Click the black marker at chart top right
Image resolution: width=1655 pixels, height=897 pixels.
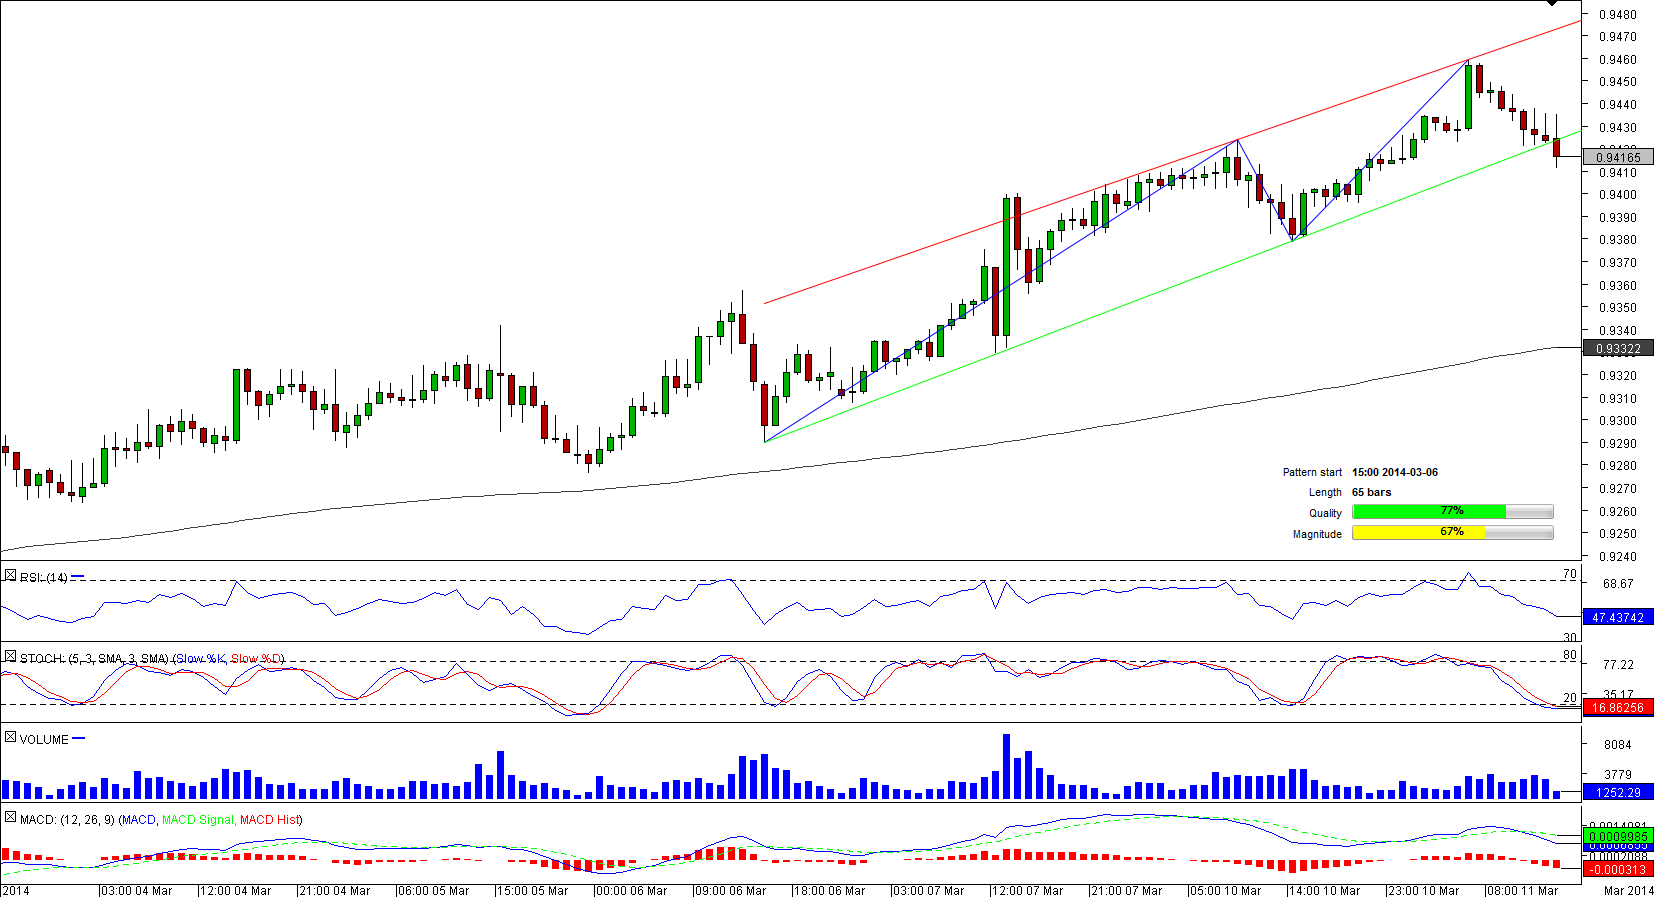(x=1551, y=3)
